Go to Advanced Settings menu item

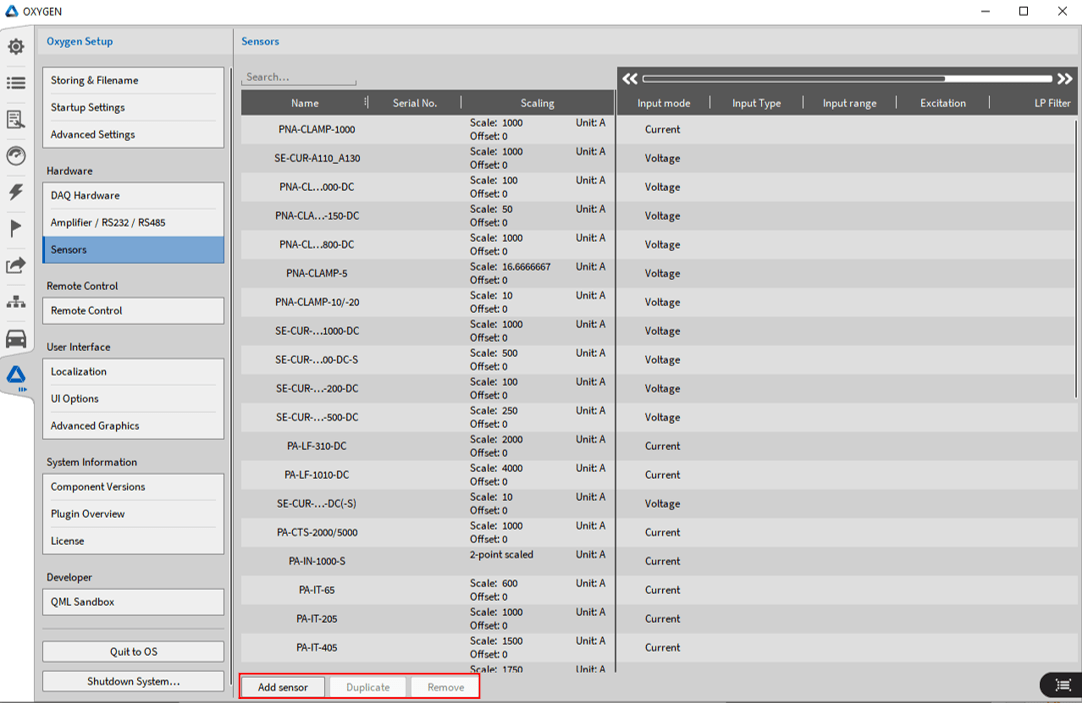pos(133,135)
